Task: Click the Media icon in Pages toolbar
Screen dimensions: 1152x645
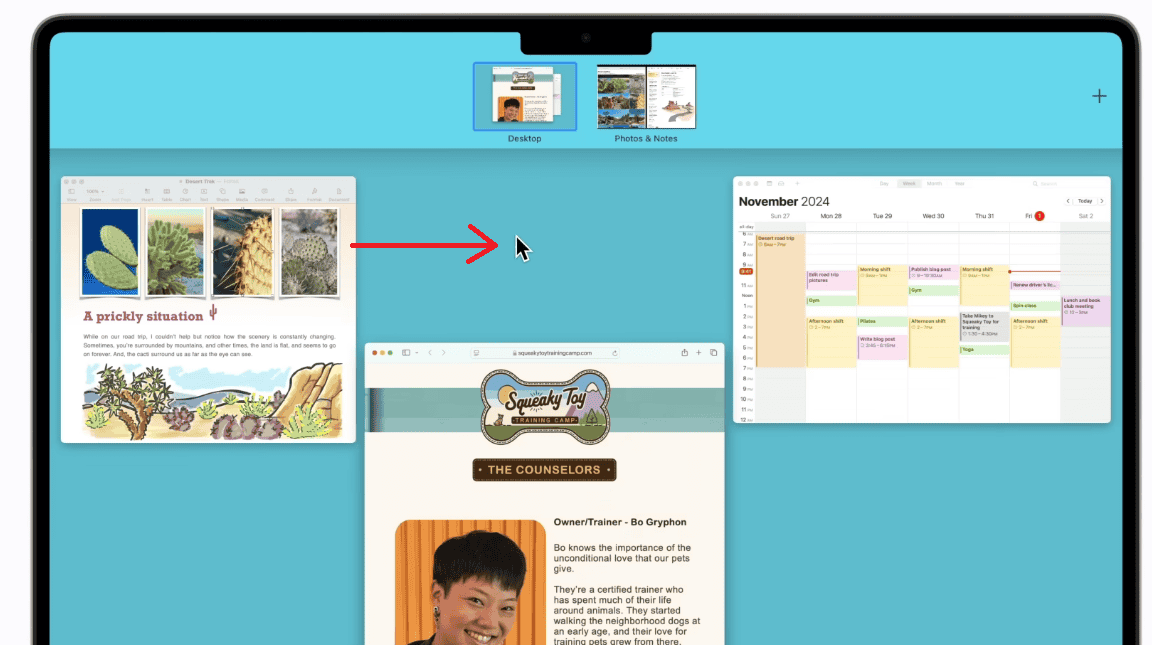Action: (x=242, y=191)
